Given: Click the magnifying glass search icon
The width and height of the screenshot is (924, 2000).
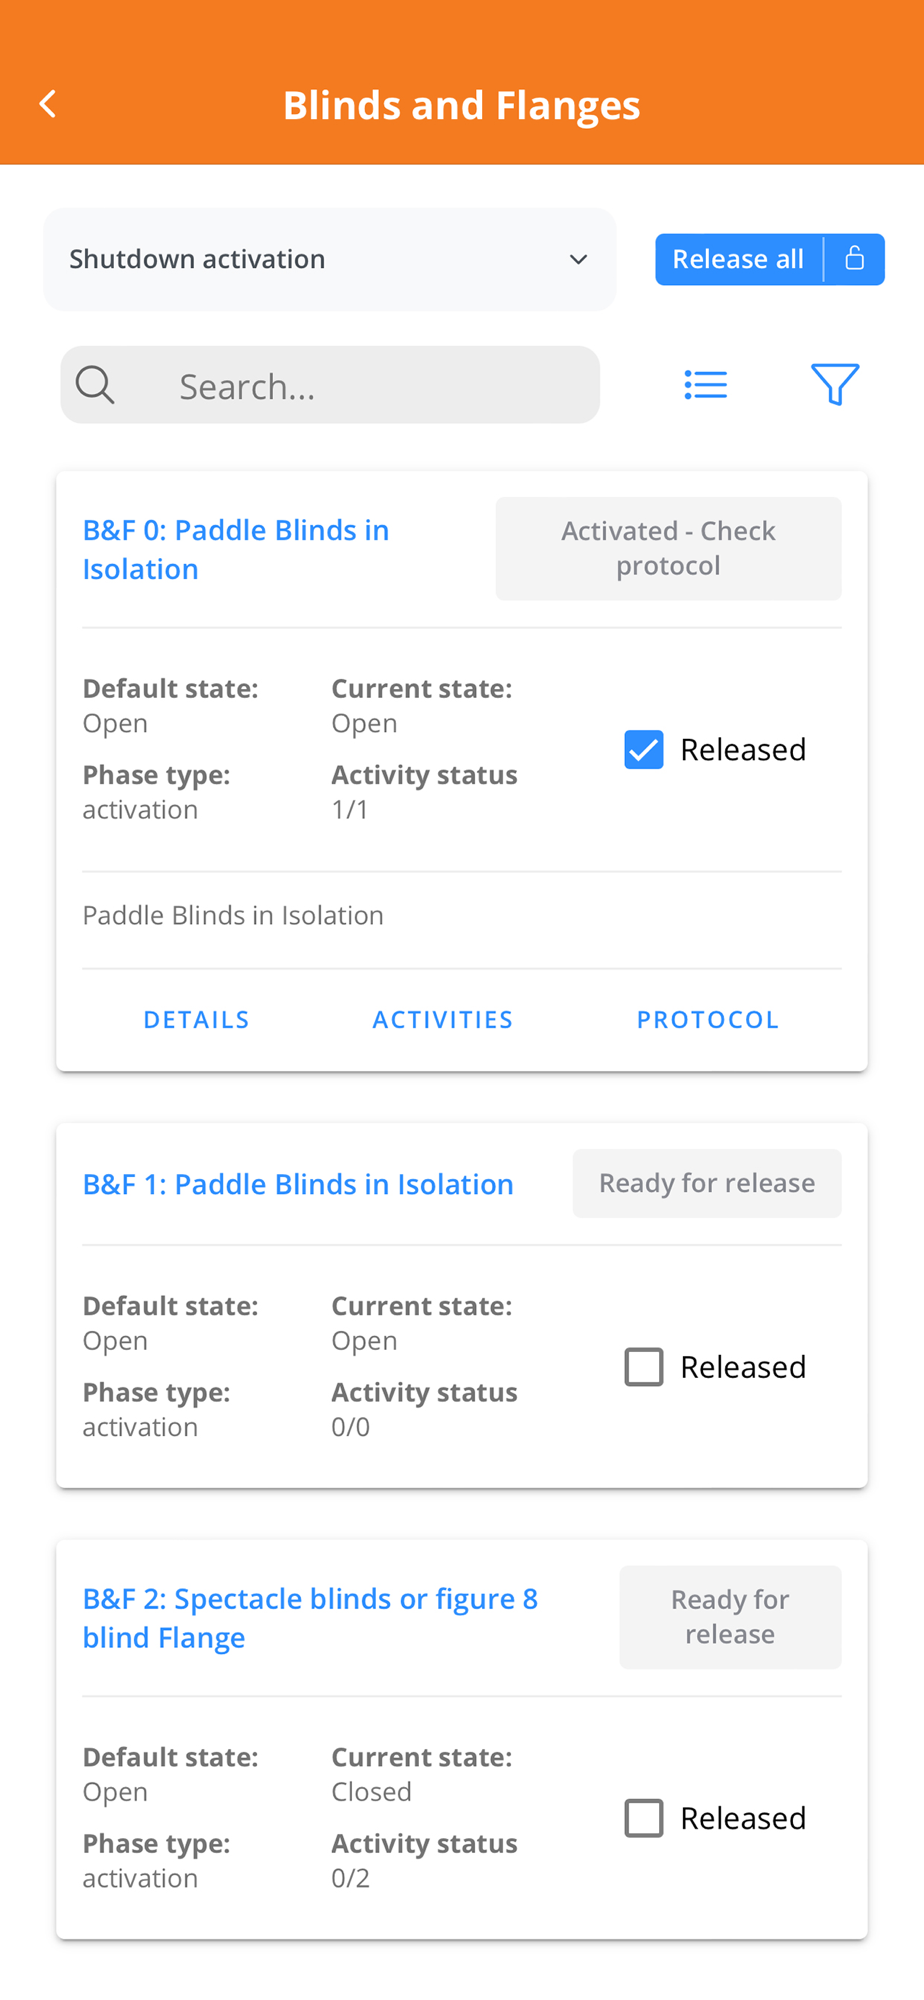Looking at the screenshot, I should (x=96, y=385).
